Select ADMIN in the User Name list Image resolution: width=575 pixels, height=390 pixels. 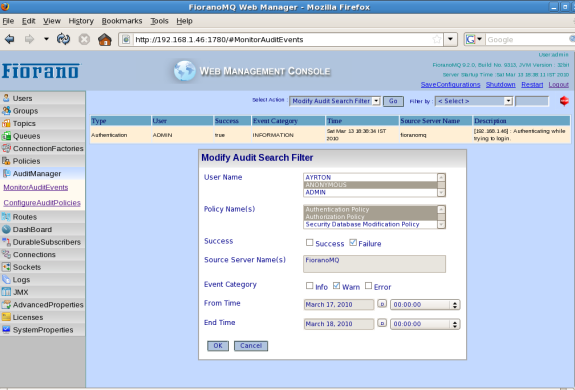point(370,192)
